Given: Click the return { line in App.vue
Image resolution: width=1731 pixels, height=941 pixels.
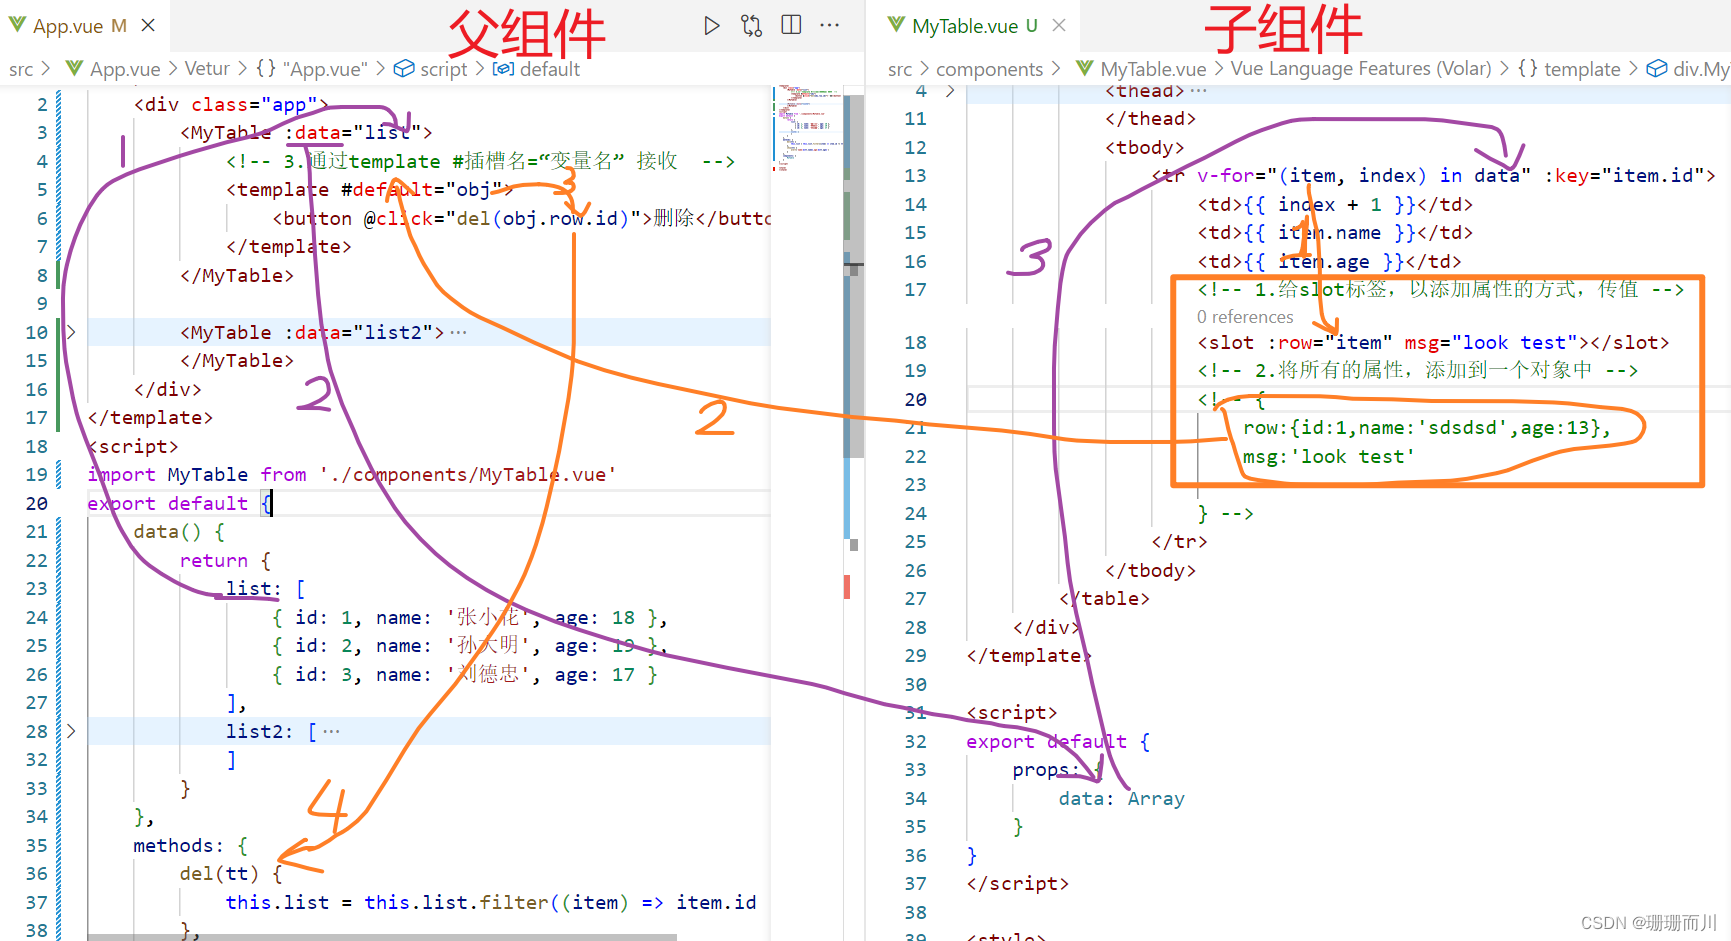Looking at the screenshot, I should coord(225,560).
